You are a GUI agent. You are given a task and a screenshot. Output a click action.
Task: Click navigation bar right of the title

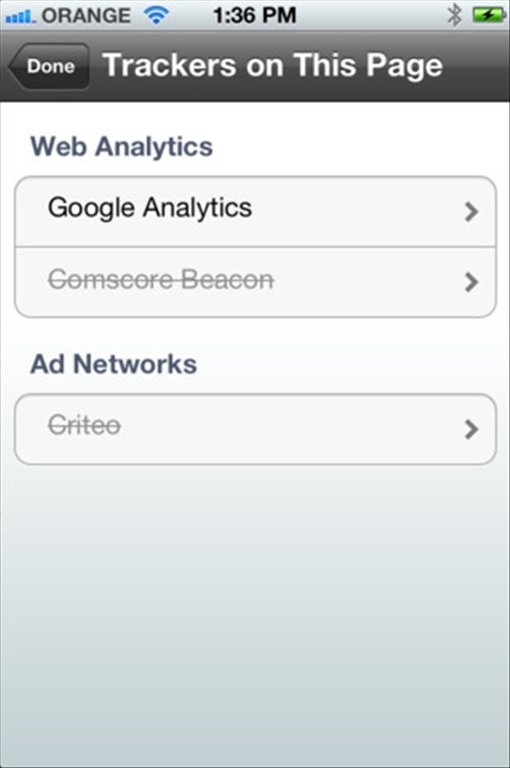(x=475, y=66)
